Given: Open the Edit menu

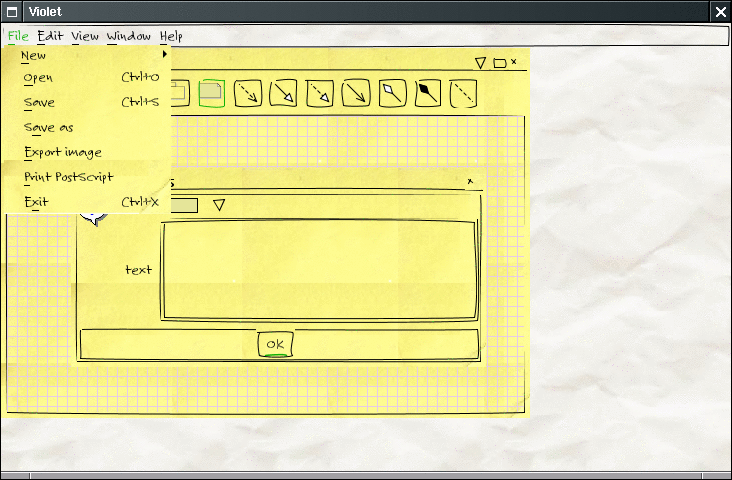Looking at the screenshot, I should [50, 36].
